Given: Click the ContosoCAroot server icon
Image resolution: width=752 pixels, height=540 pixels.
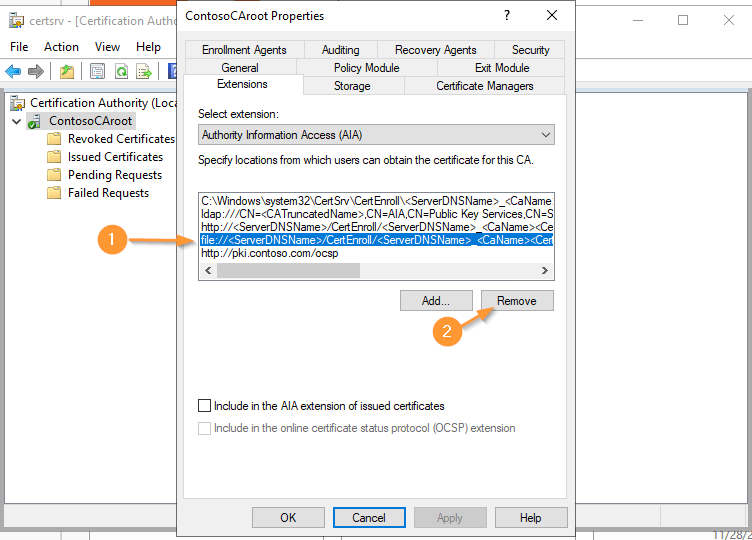Looking at the screenshot, I should tap(34, 121).
